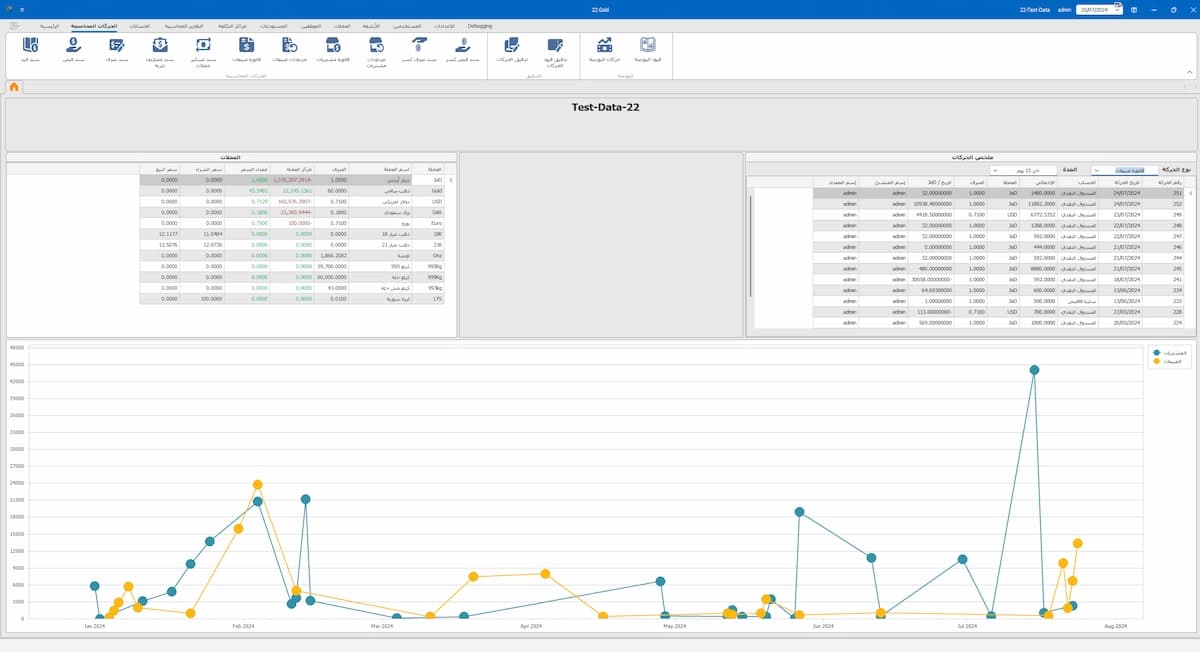Select the Gold currency row
The image size is (1200, 652).
[x=293, y=190]
